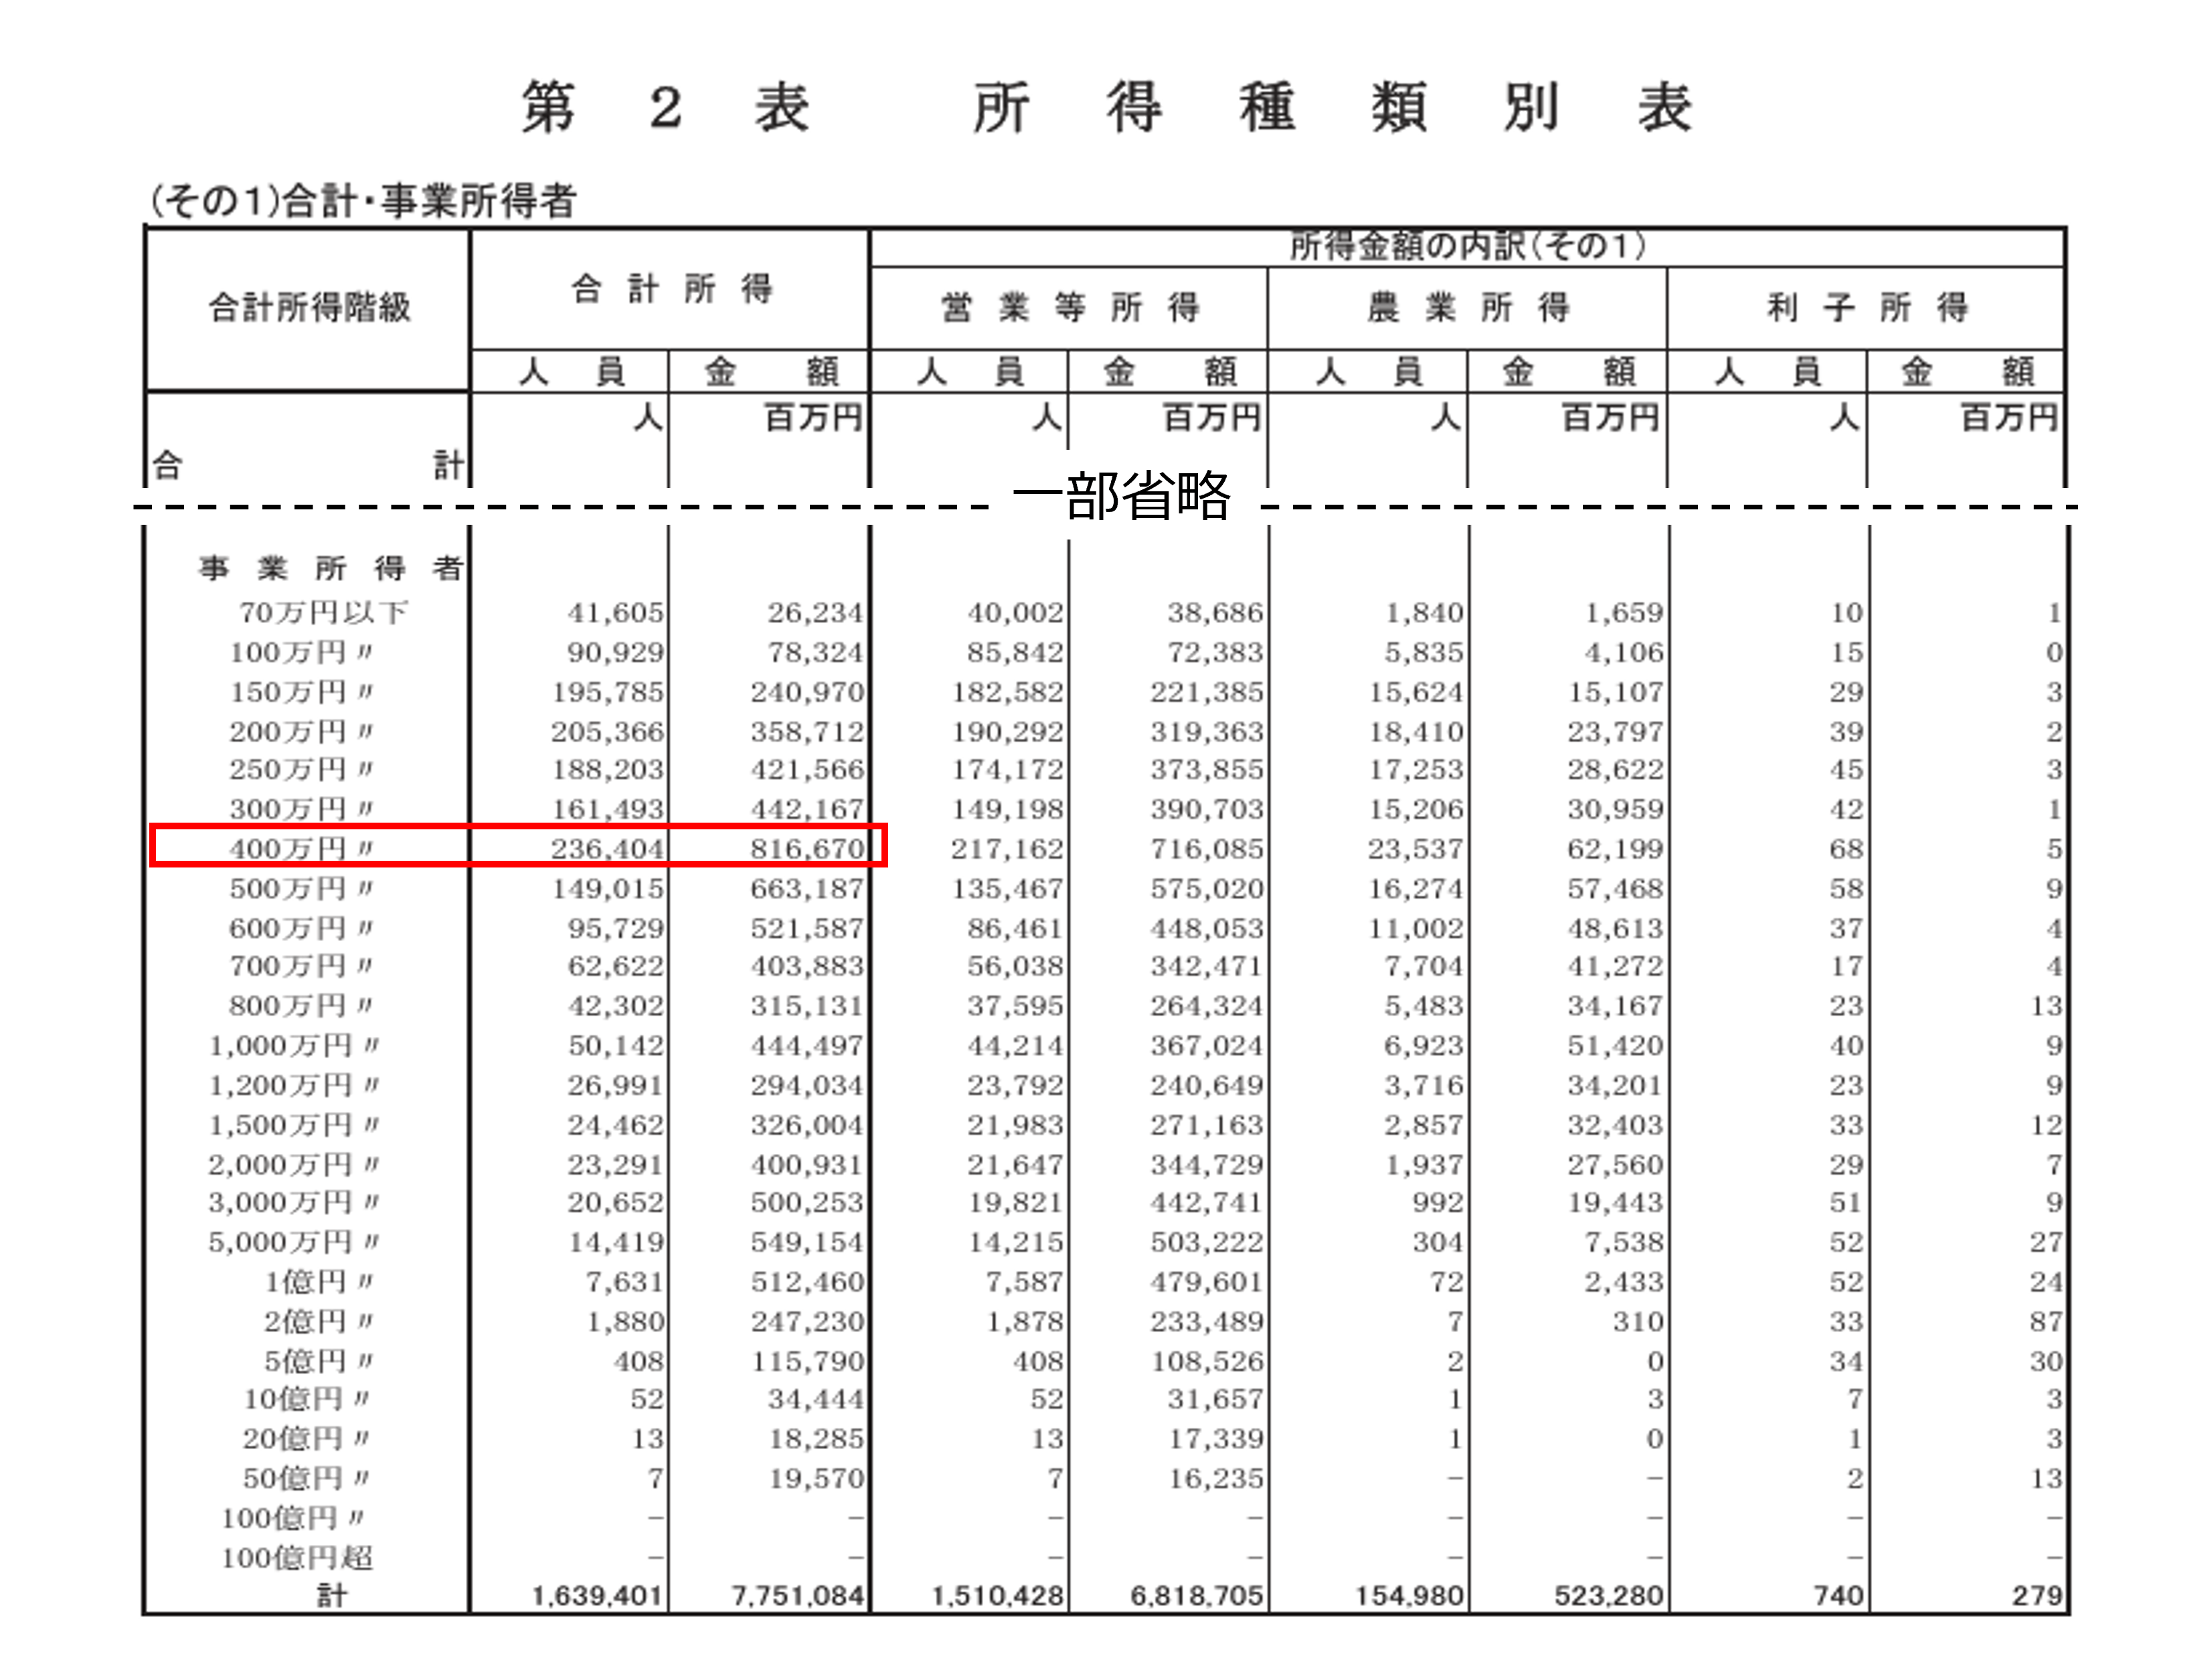
Task: Click the title 第2表 所得種類別表
Action: 1106,108
